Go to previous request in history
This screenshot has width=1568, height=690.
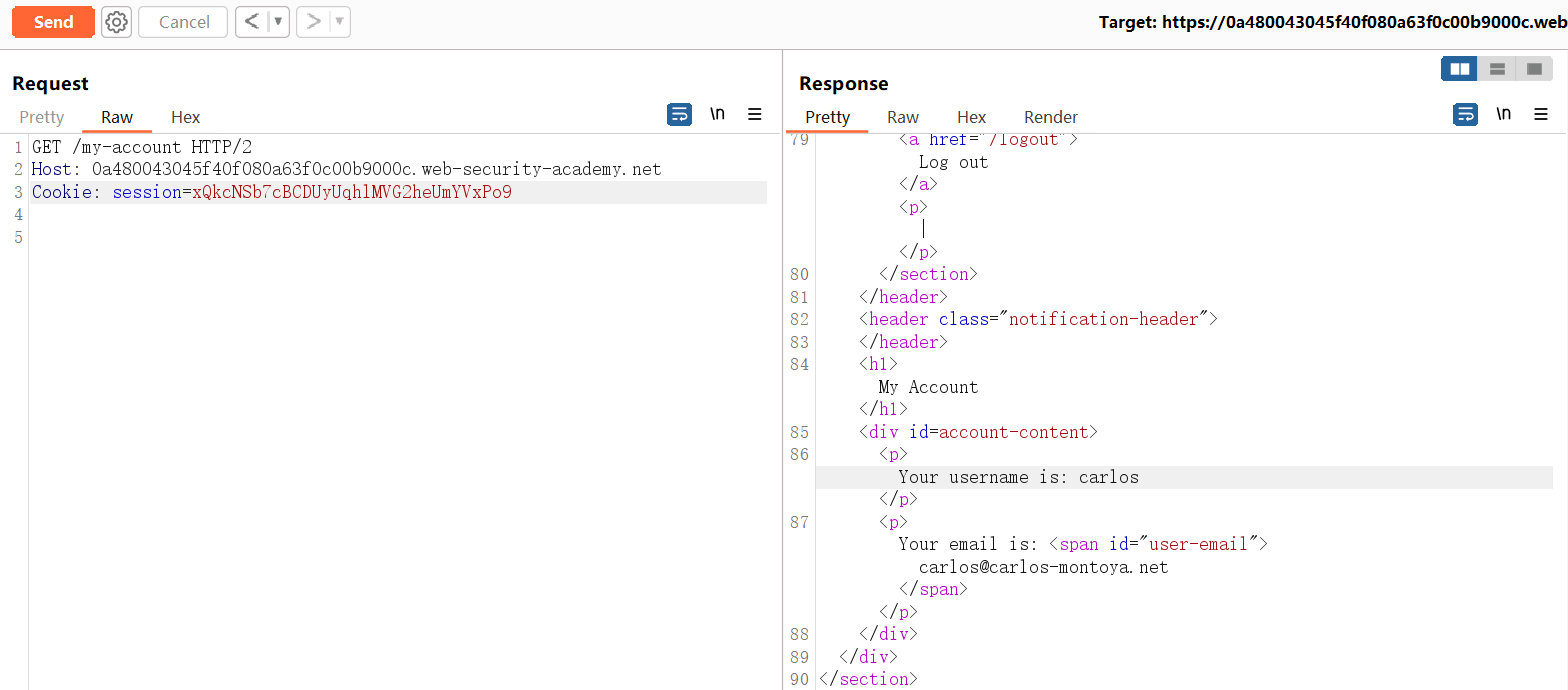[252, 22]
